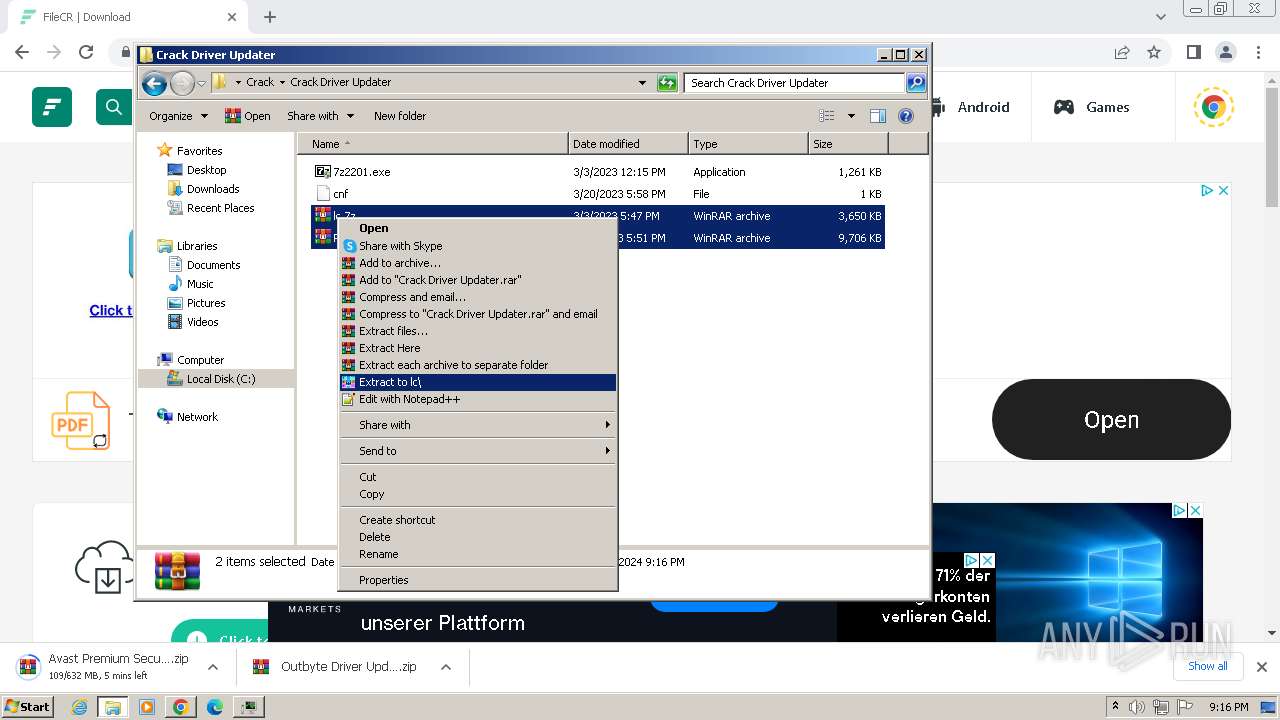This screenshot has height=720, width=1280.
Task: Click Microsoft Edge icon in taskbar
Action: tap(214, 707)
